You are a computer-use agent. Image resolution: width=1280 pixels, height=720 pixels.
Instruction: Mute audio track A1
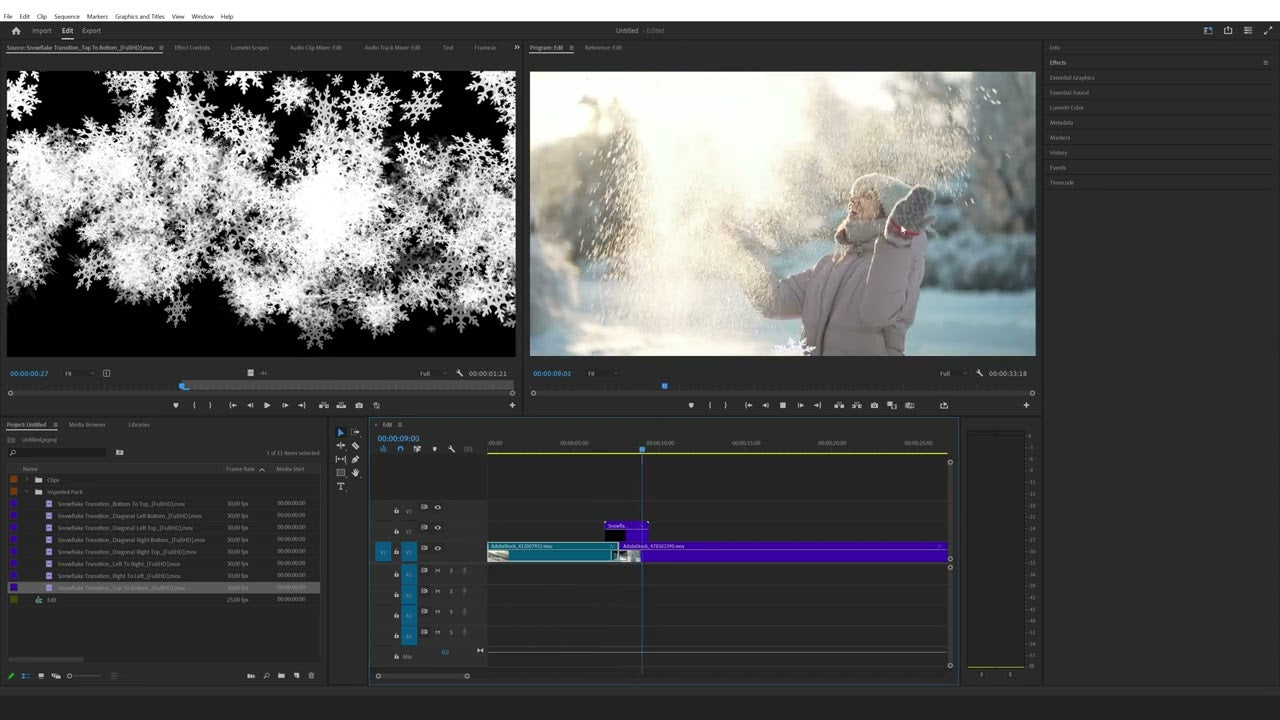(x=437, y=572)
